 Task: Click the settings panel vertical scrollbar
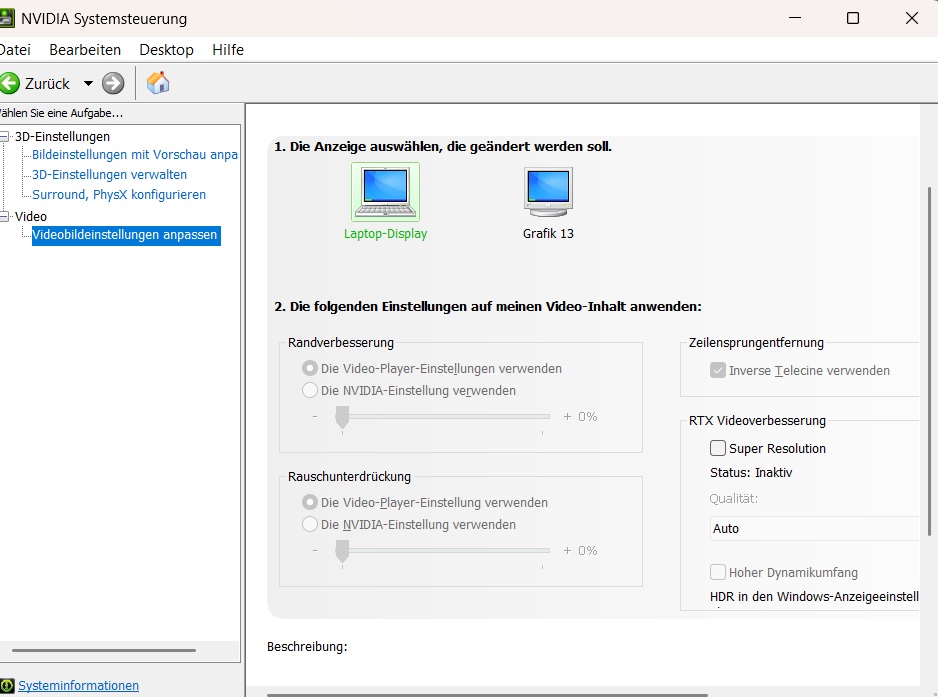point(929,361)
